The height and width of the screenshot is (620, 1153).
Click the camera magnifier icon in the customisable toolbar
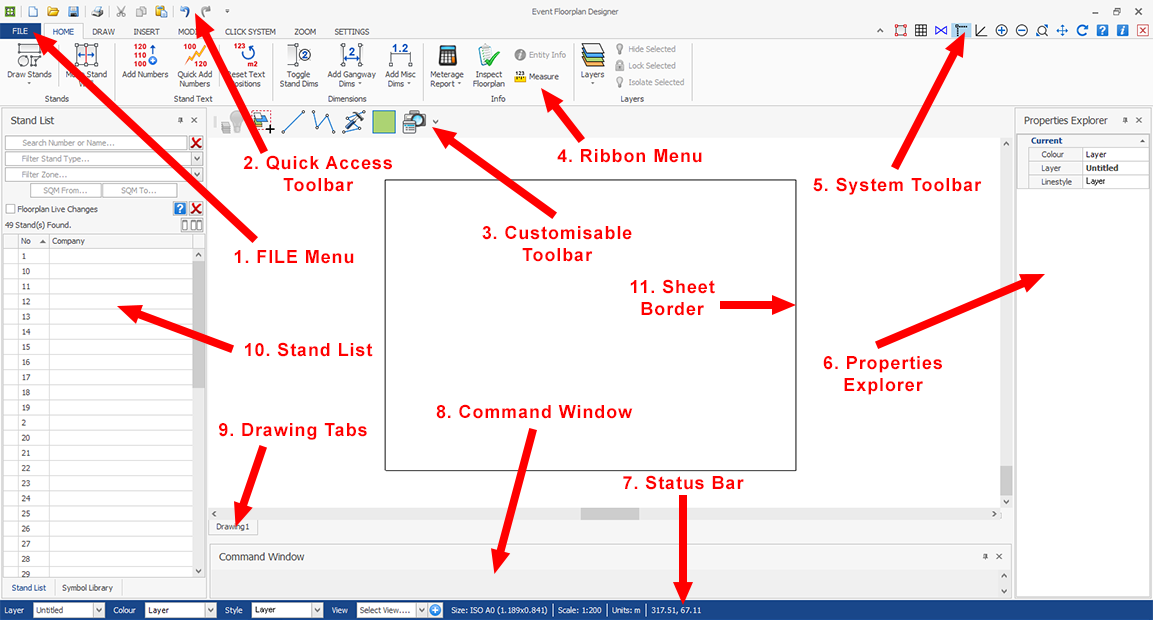tap(414, 122)
